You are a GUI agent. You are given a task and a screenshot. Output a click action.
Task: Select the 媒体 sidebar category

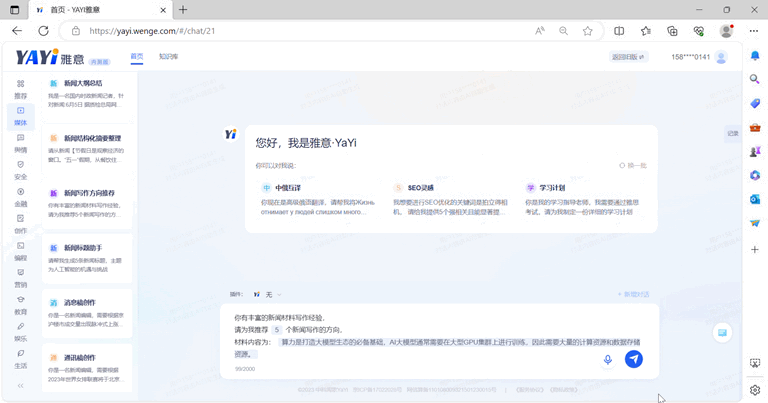click(x=21, y=117)
